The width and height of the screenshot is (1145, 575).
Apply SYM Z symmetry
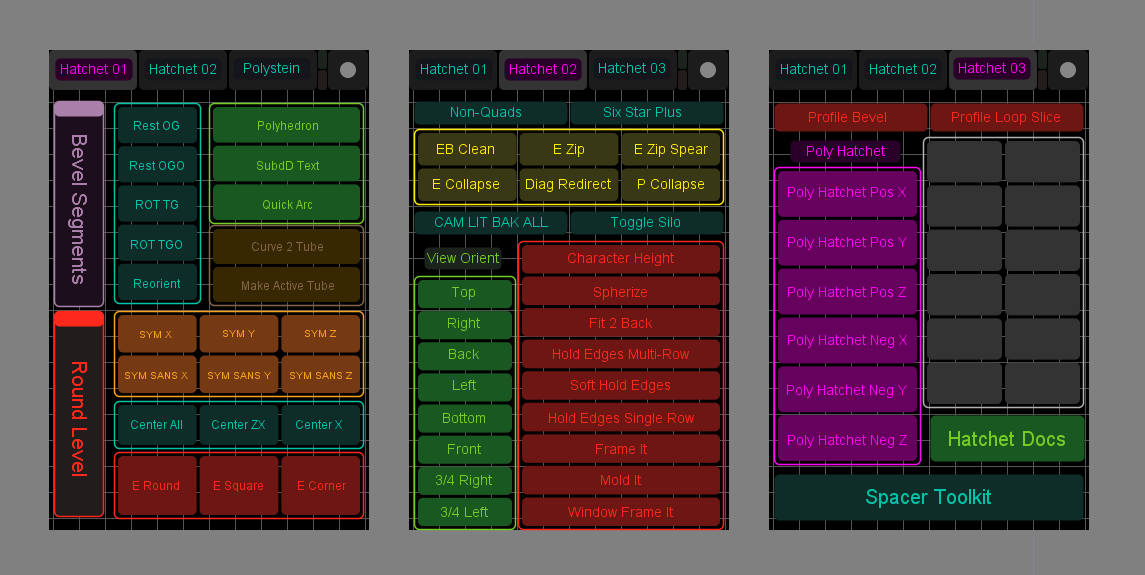321,334
